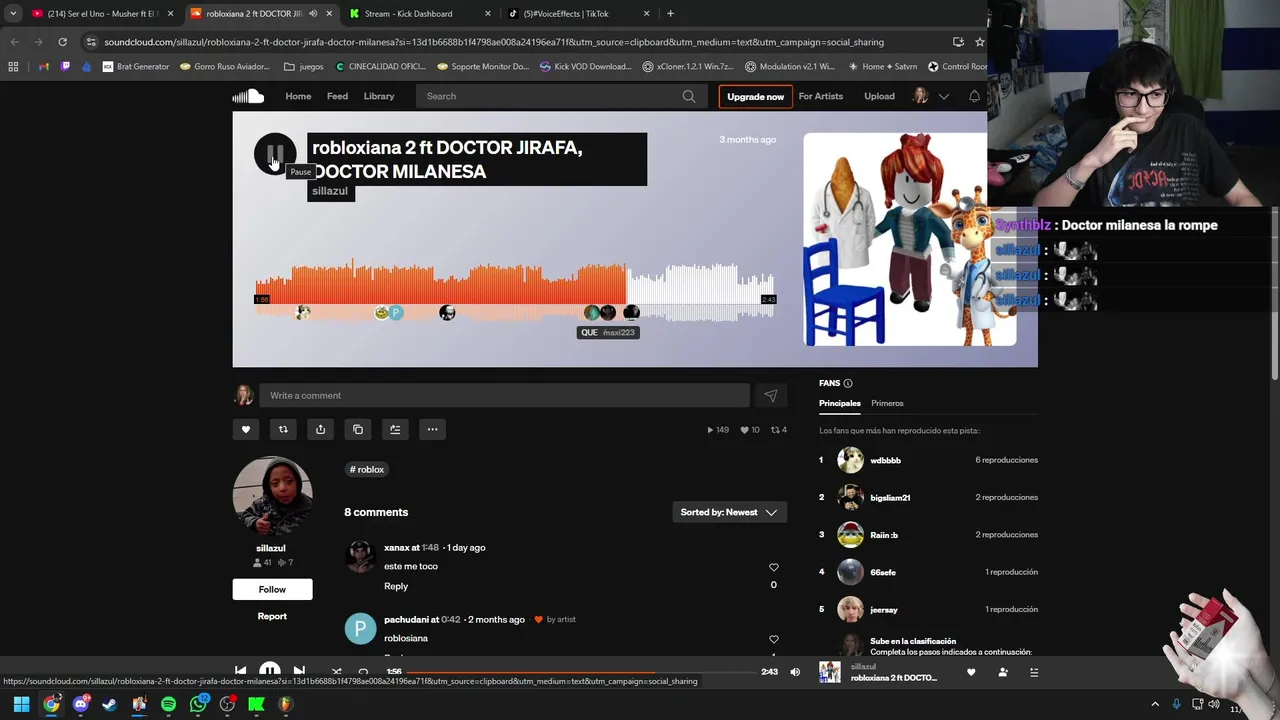Open the For Artists link
The height and width of the screenshot is (720, 1280).
pos(821,96)
